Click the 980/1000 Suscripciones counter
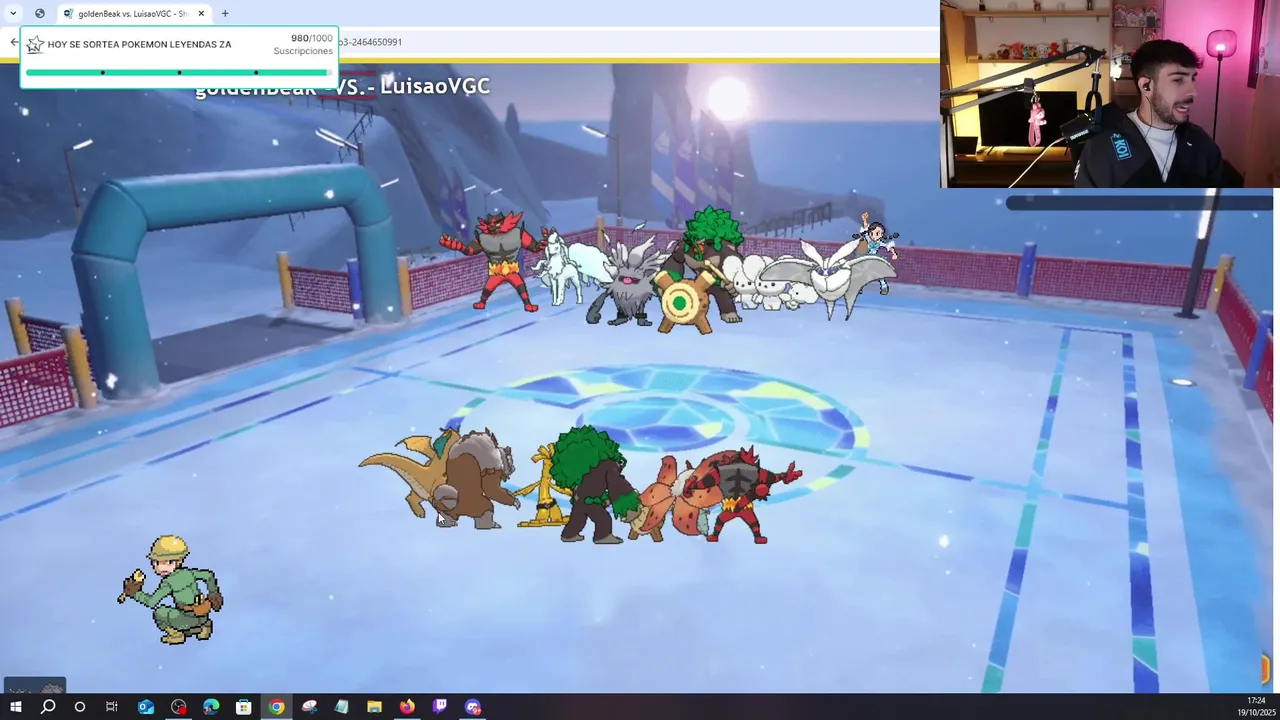This screenshot has height=720, width=1280. tap(303, 44)
